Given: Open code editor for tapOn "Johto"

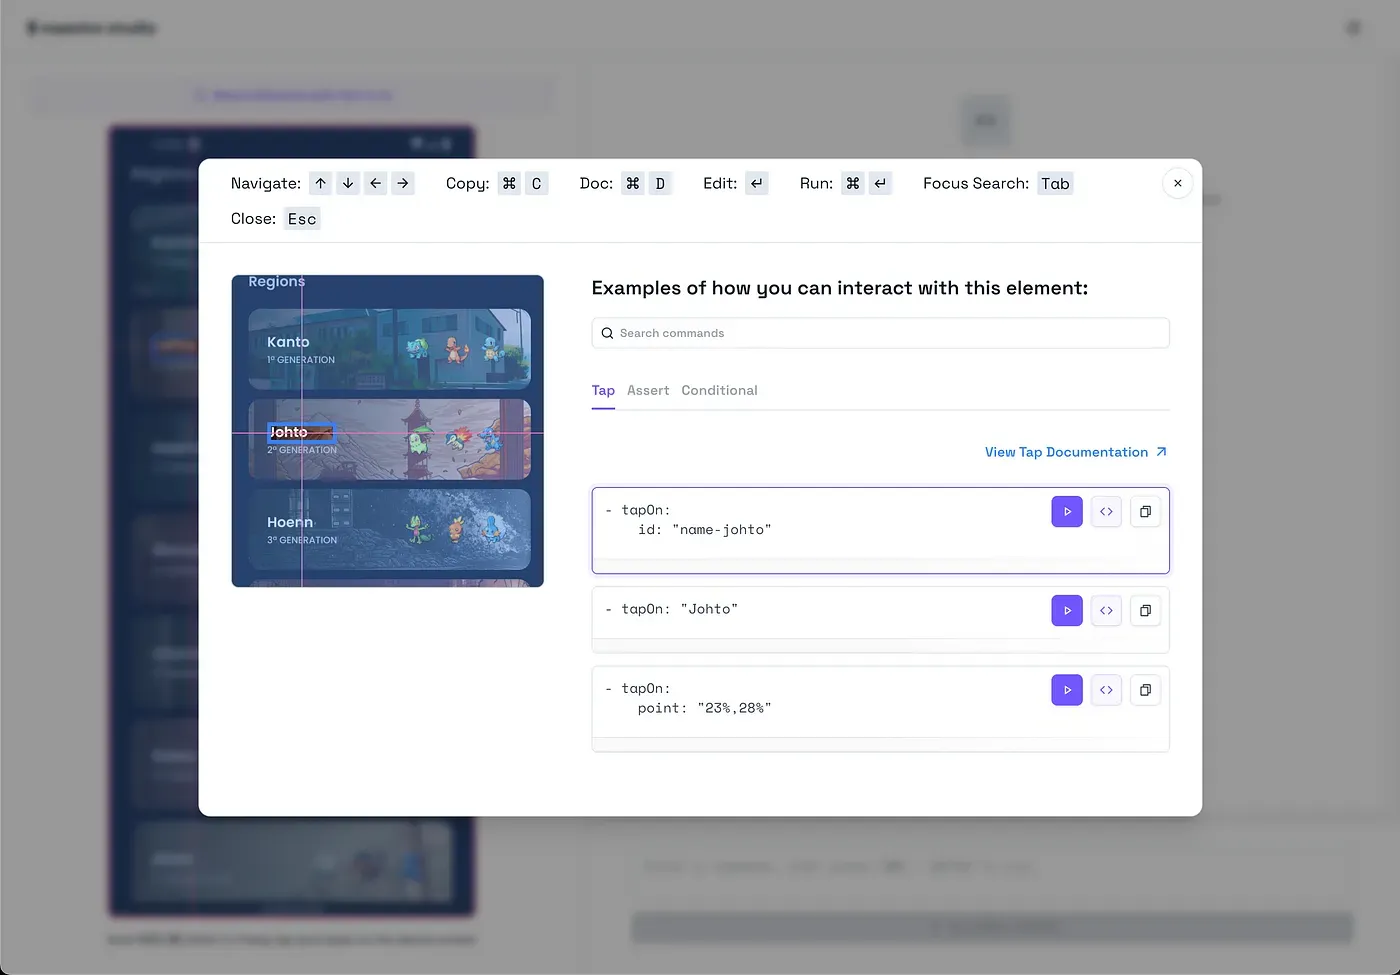Looking at the screenshot, I should [1106, 610].
